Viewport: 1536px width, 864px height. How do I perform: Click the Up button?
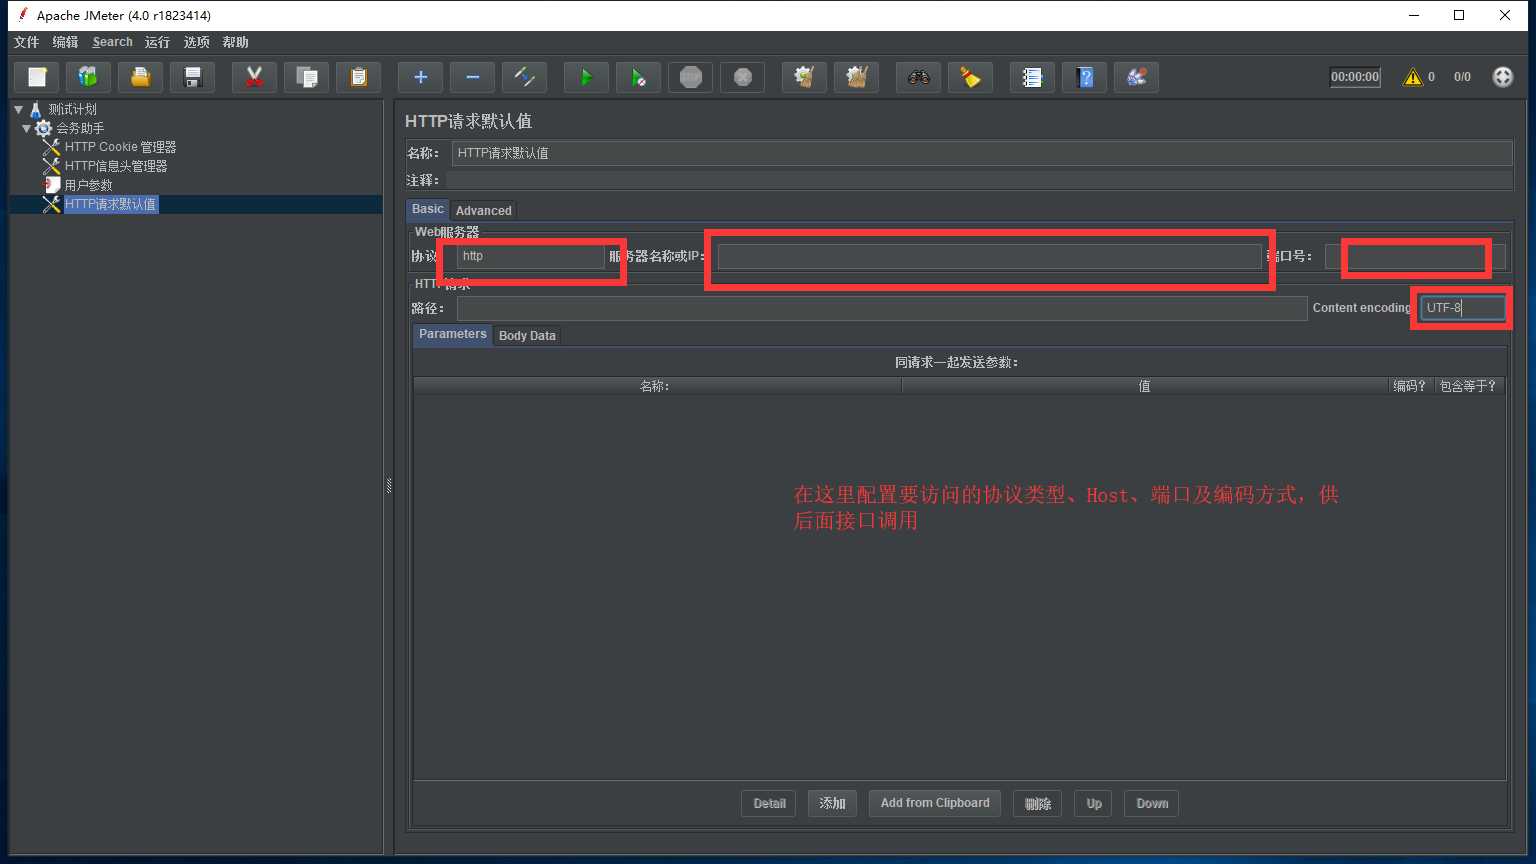click(1094, 803)
